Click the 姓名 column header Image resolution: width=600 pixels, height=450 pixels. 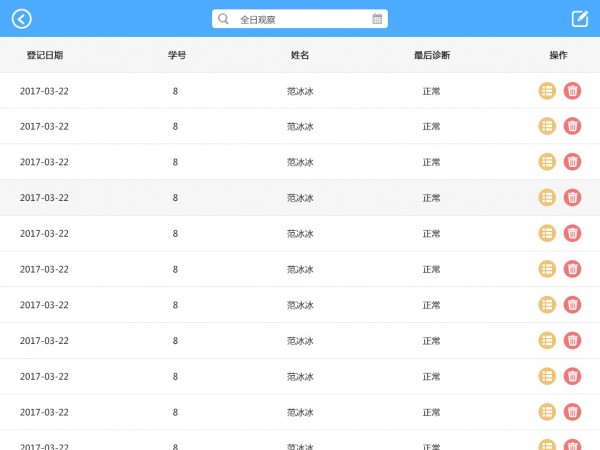[x=300, y=55]
